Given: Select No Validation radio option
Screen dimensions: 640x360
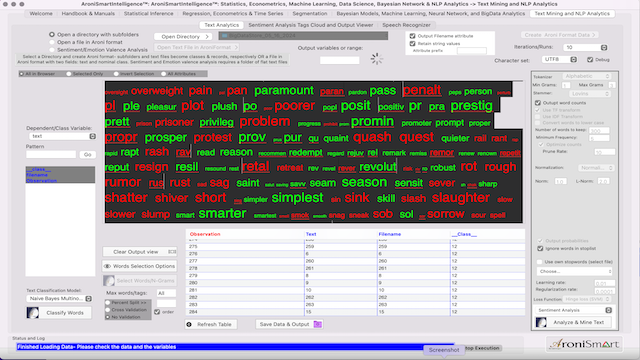Looking at the screenshot, I should click(x=108, y=317).
